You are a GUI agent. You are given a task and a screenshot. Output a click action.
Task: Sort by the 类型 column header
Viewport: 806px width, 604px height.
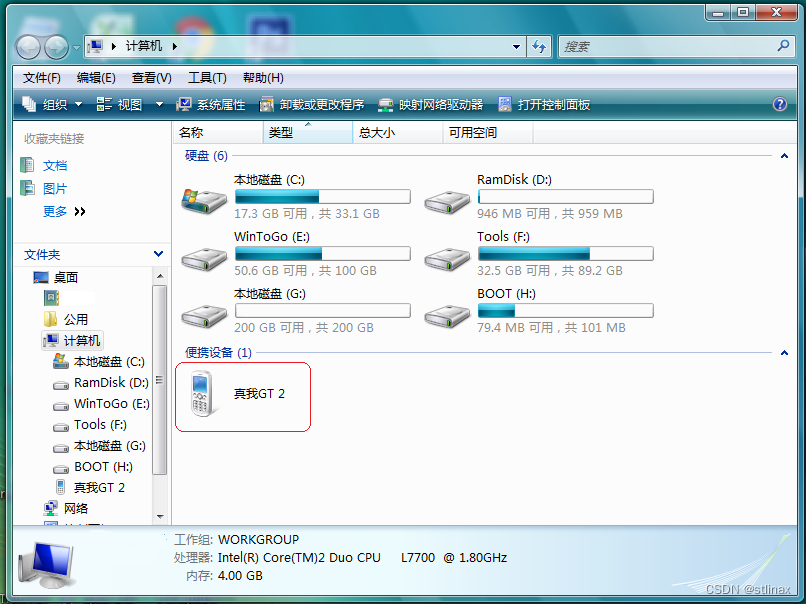pyautogui.click(x=308, y=133)
